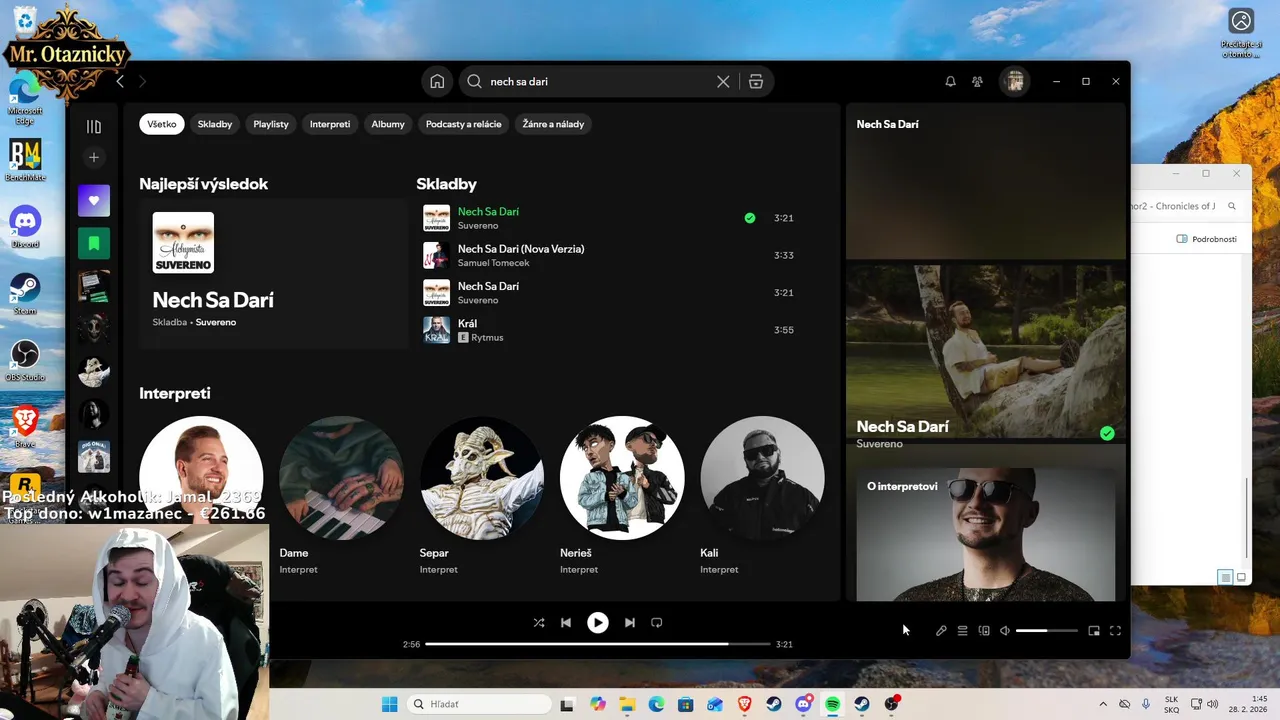
Task: Open Samuel Tomecek artist link
Action: click(x=494, y=263)
